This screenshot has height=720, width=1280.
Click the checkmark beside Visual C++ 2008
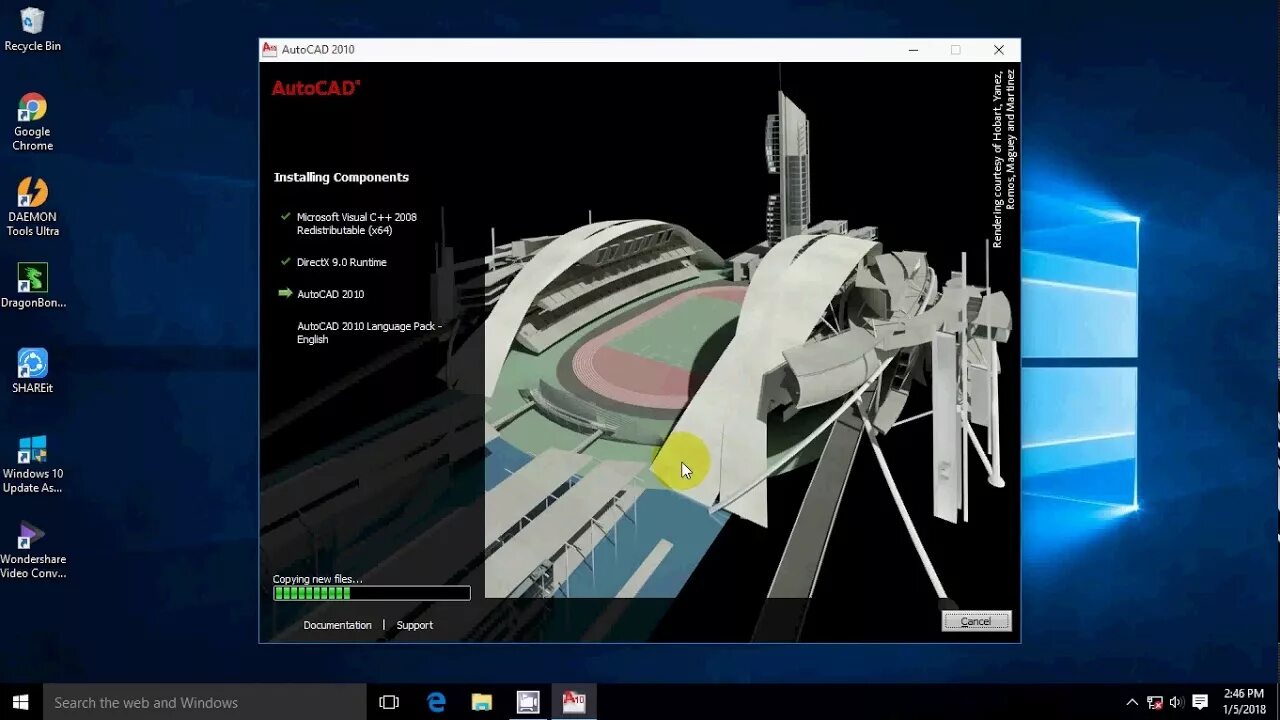(286, 216)
